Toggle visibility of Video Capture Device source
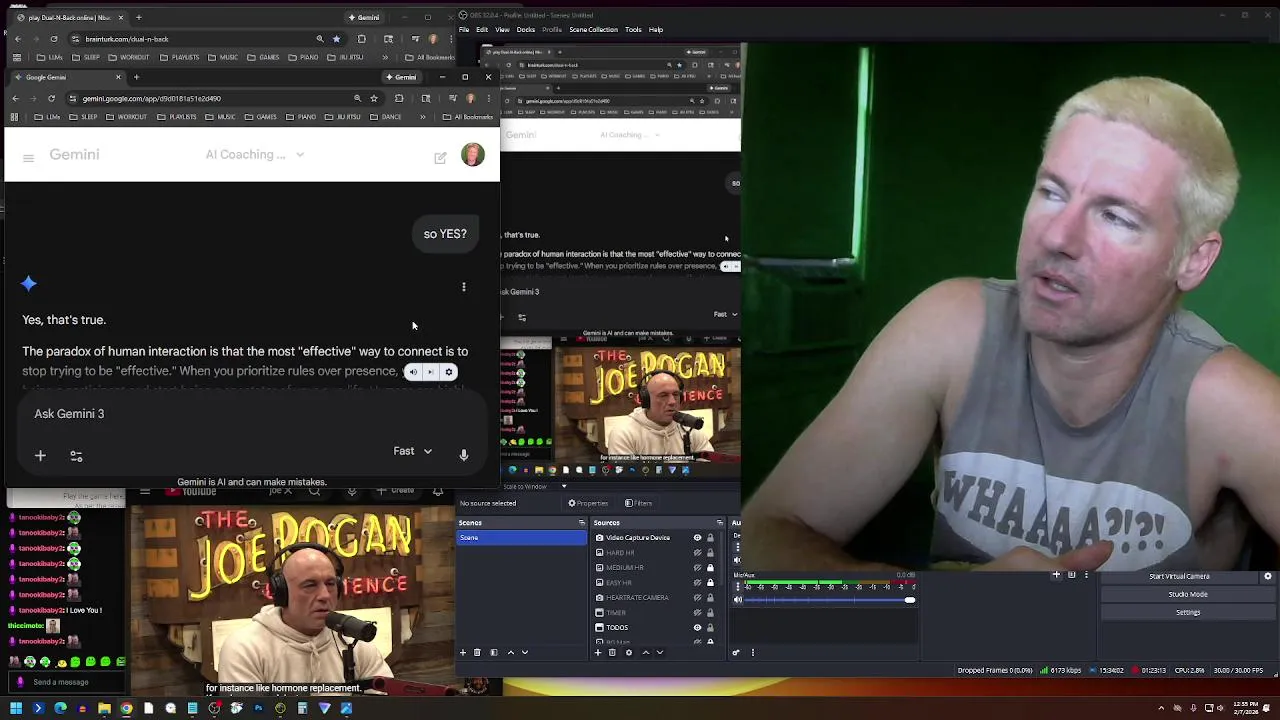1280x720 pixels. [697, 538]
